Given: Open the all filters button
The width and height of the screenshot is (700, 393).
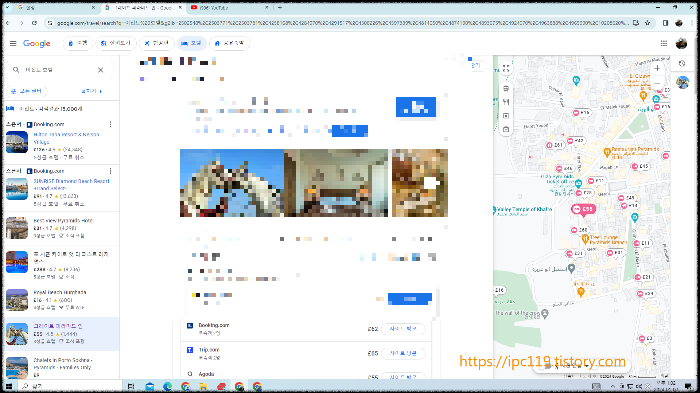Looking at the screenshot, I should pos(27,91).
